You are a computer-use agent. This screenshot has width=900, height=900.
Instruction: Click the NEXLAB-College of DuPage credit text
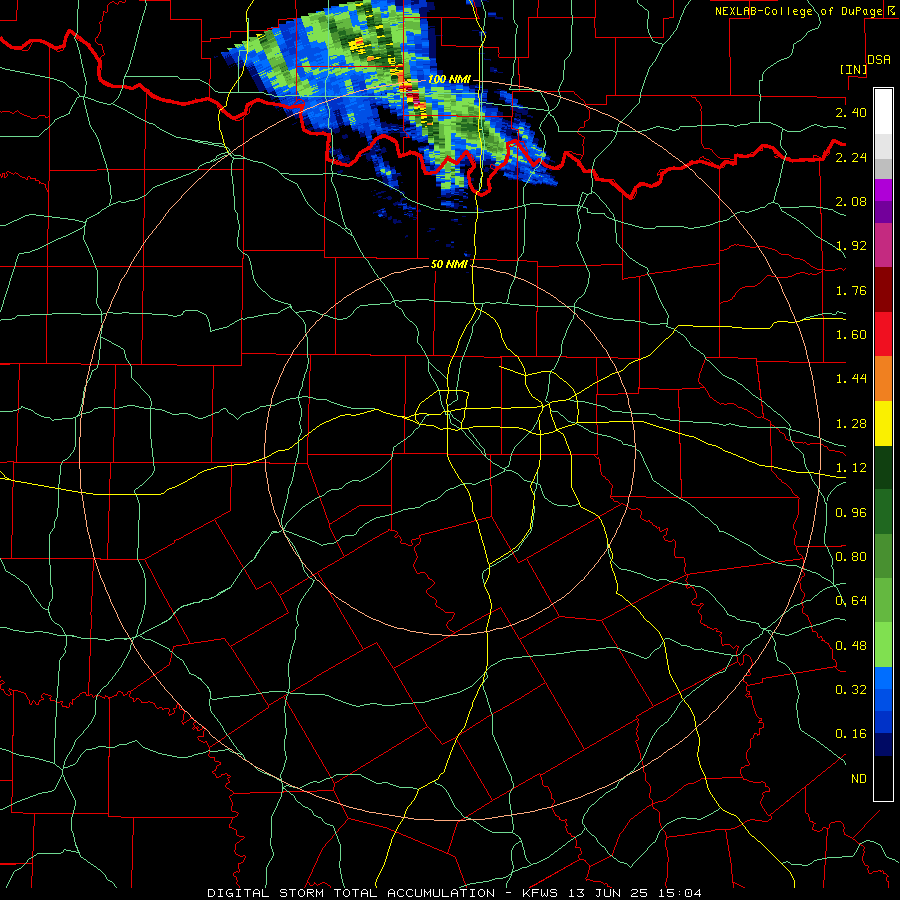(799, 11)
